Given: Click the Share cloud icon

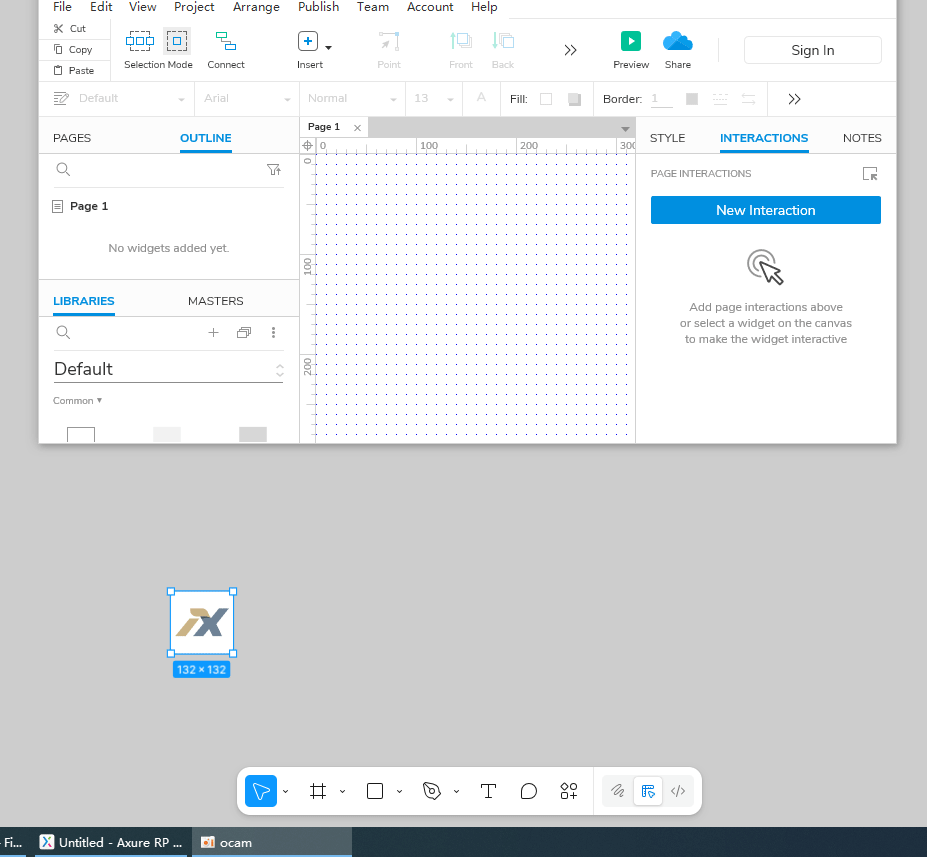Looking at the screenshot, I should click(x=677, y=41).
